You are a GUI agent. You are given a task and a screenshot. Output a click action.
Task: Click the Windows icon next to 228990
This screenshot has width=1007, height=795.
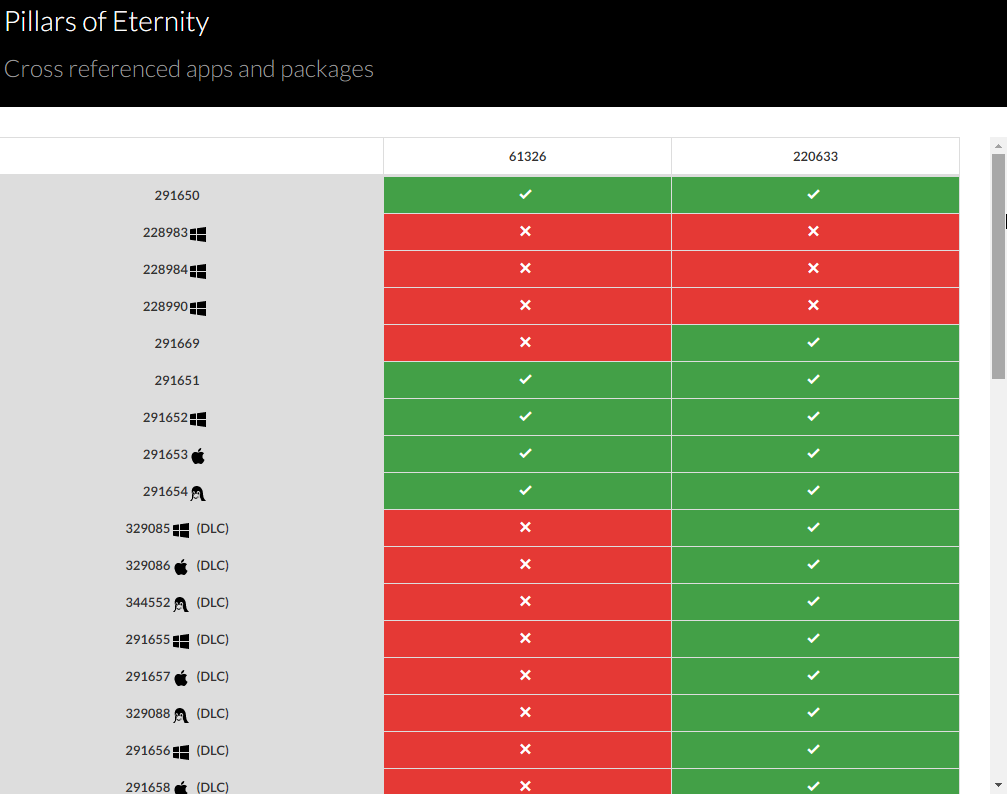tap(198, 307)
